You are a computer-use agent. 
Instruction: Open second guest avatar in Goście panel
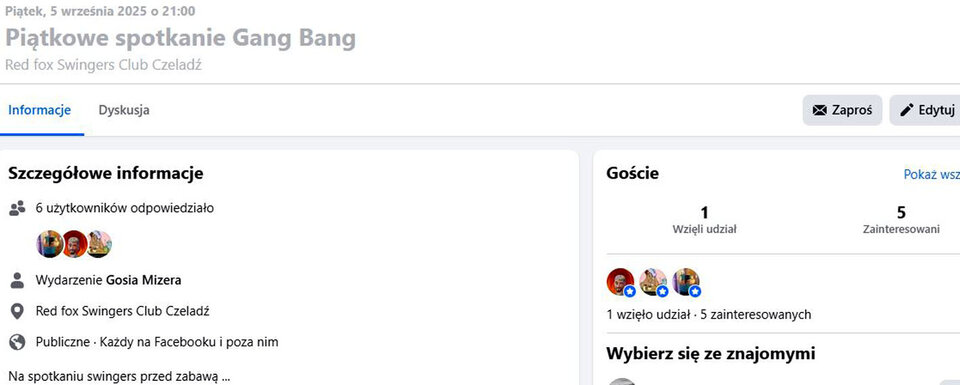pyautogui.click(x=653, y=282)
